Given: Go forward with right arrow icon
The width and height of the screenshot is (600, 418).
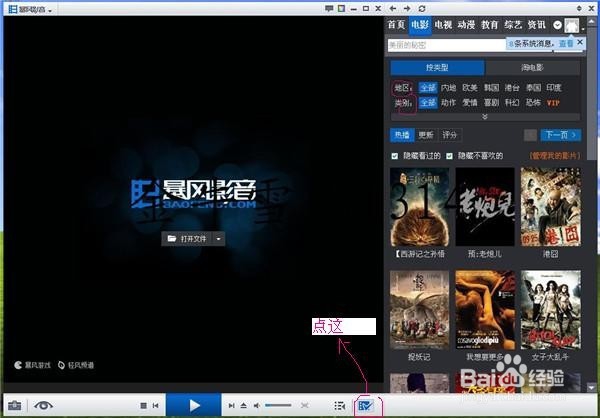Looking at the screenshot, I should [x=407, y=8].
